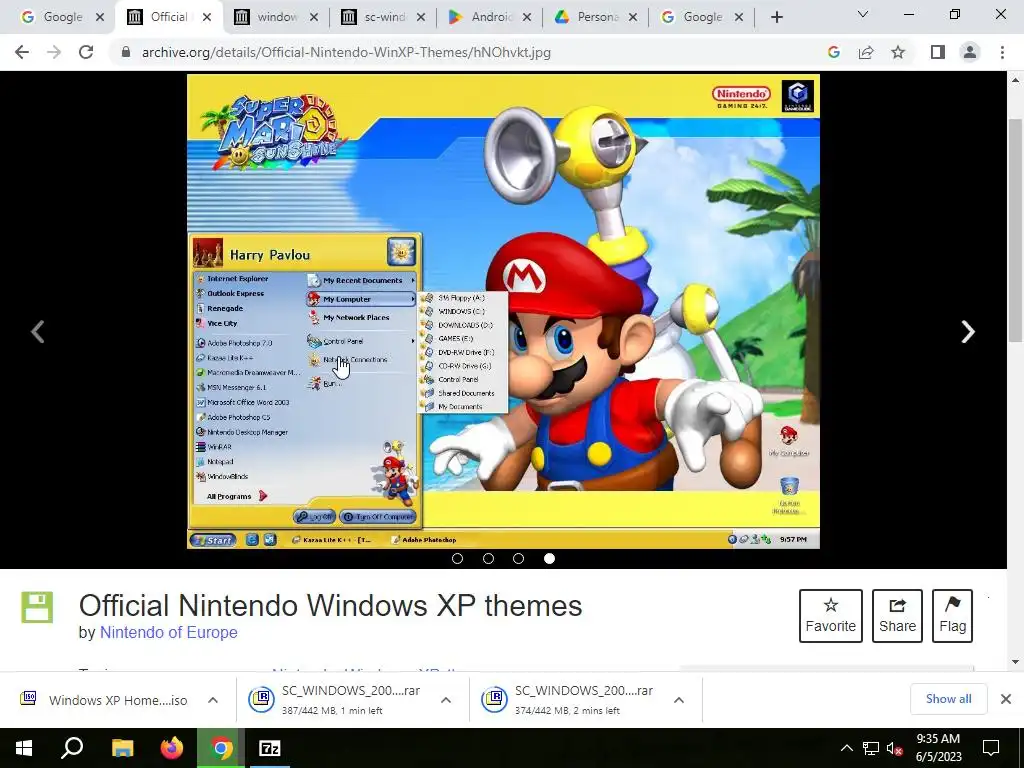This screenshot has width=1024, height=768.
Task: Select the first carousel dot
Action: [457, 558]
